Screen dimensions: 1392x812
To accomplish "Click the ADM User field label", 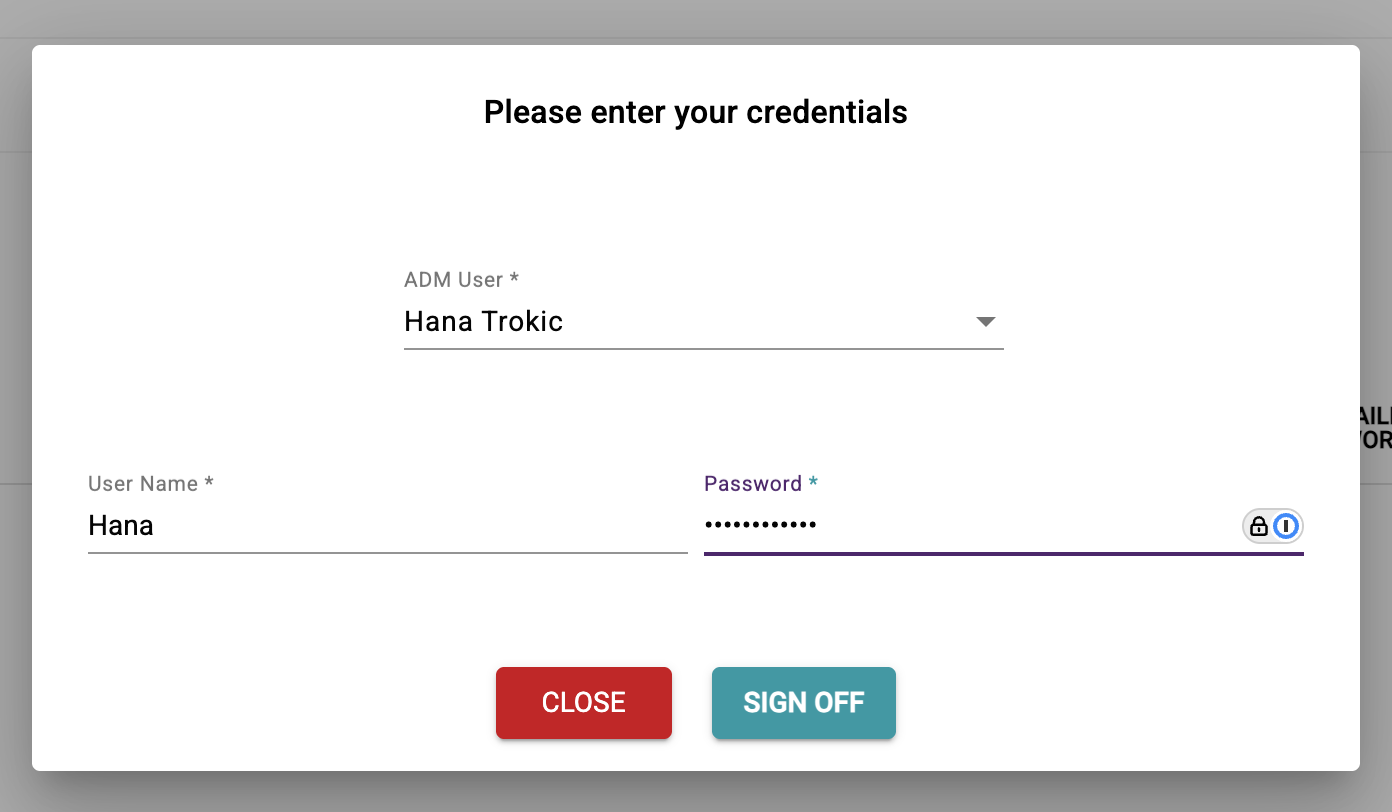I will pyautogui.click(x=455, y=280).
